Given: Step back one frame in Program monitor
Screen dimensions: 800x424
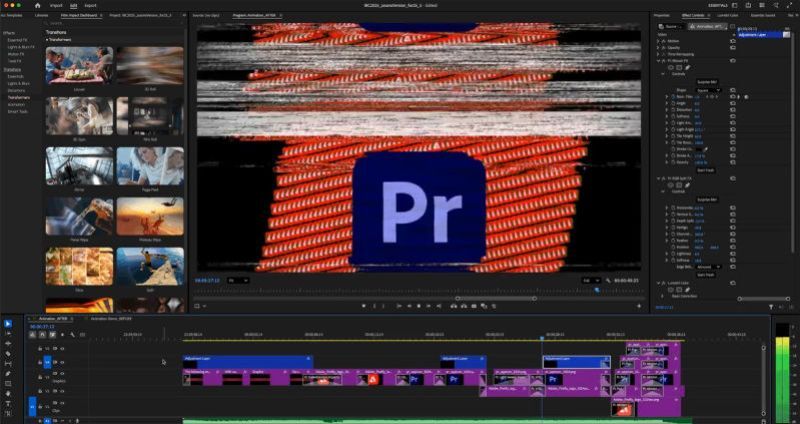Looking at the screenshot, I should [409, 306].
